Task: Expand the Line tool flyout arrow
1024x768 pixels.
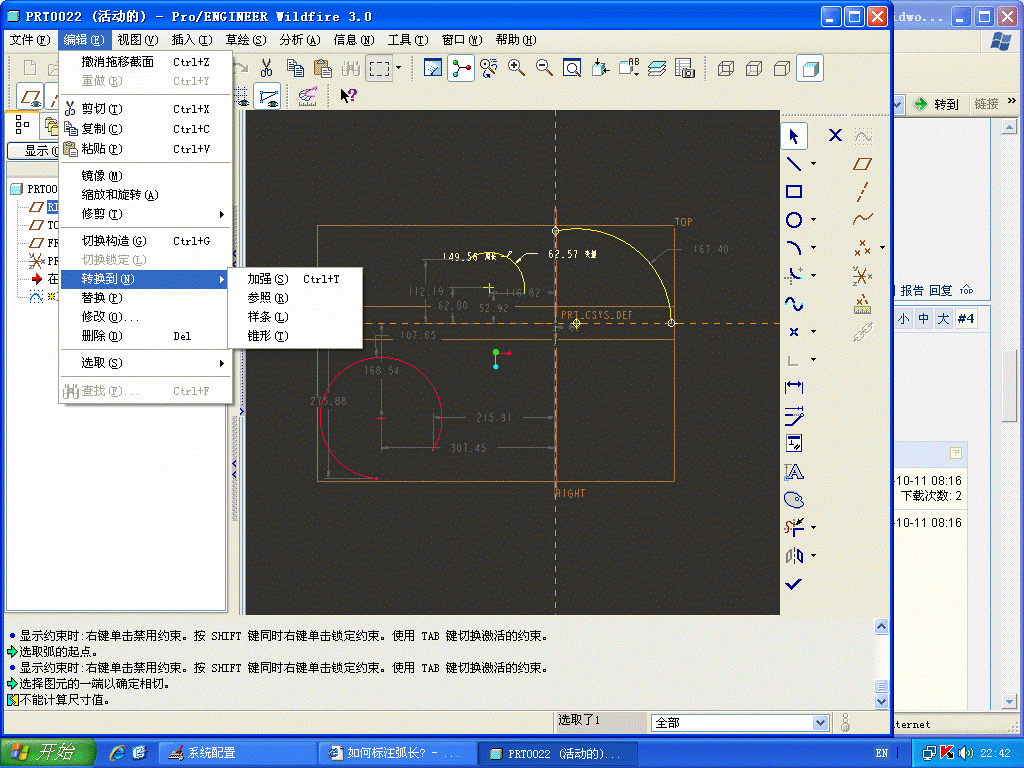Action: (x=814, y=164)
